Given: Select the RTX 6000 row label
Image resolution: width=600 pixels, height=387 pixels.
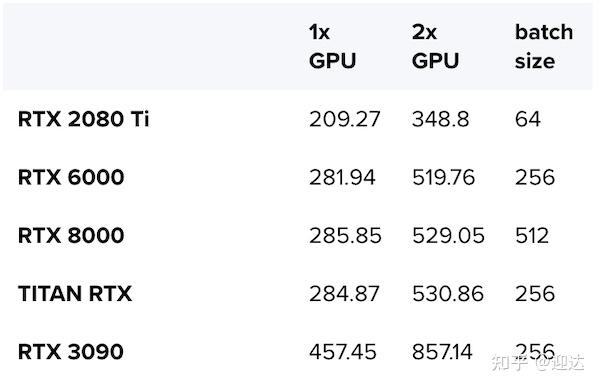Looking at the screenshot, I should coord(71,177).
